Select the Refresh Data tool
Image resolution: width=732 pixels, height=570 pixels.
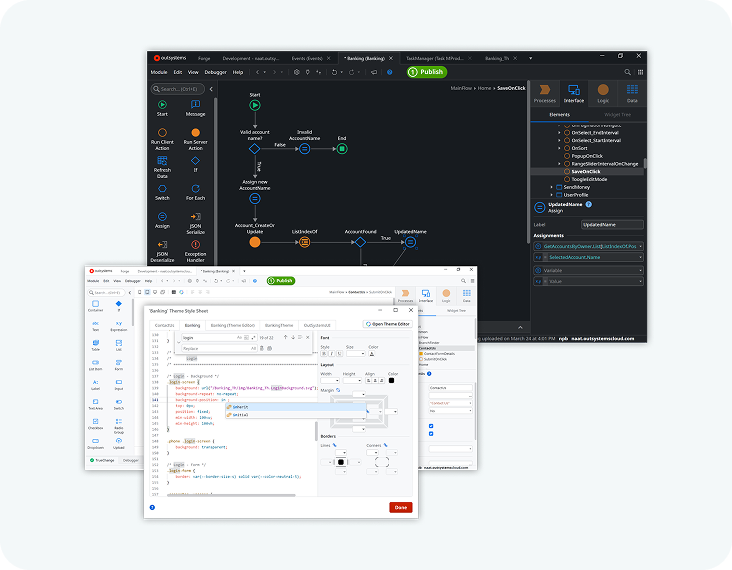click(x=162, y=164)
